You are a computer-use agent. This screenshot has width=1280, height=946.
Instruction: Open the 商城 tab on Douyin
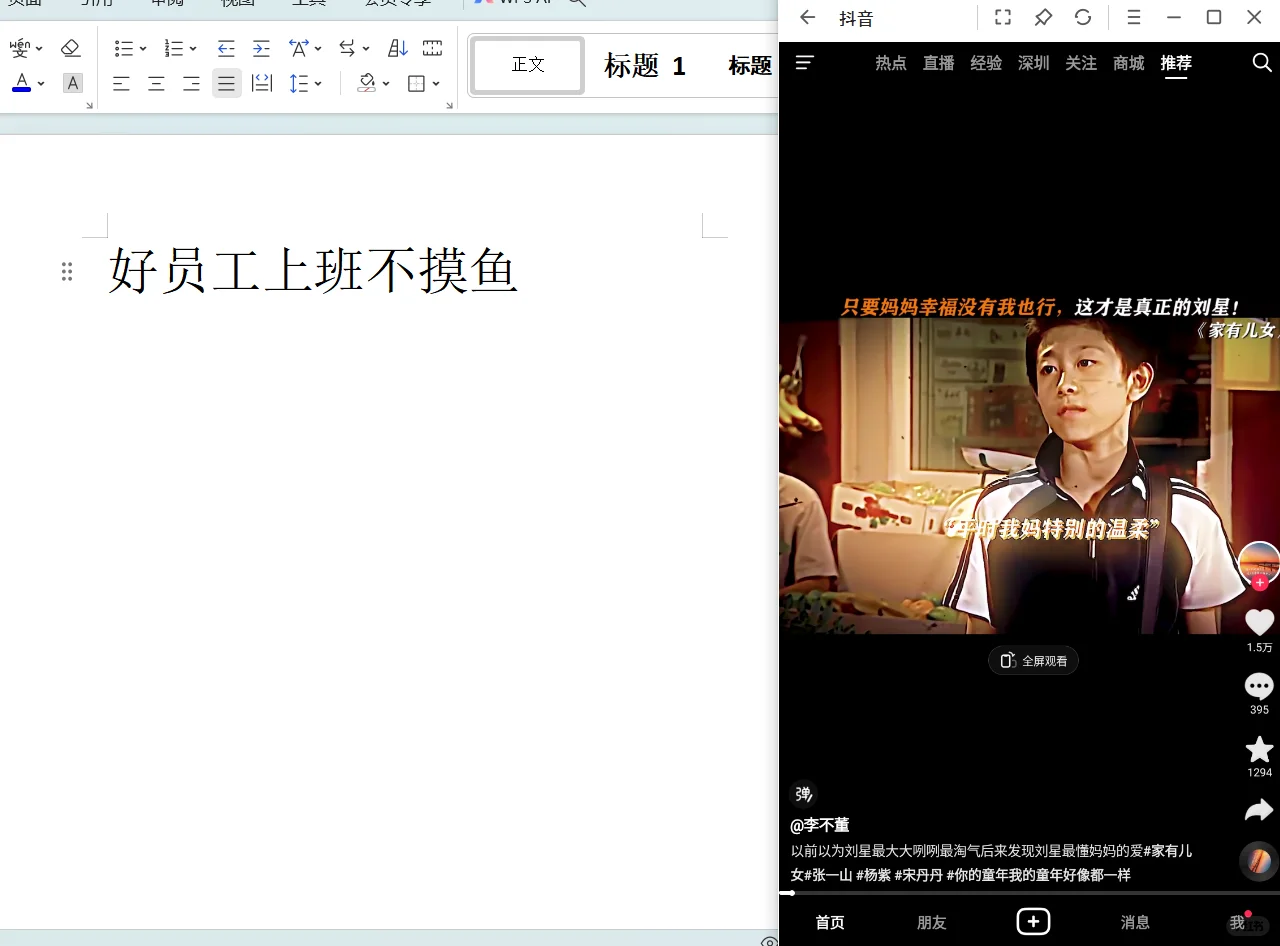coord(1128,62)
